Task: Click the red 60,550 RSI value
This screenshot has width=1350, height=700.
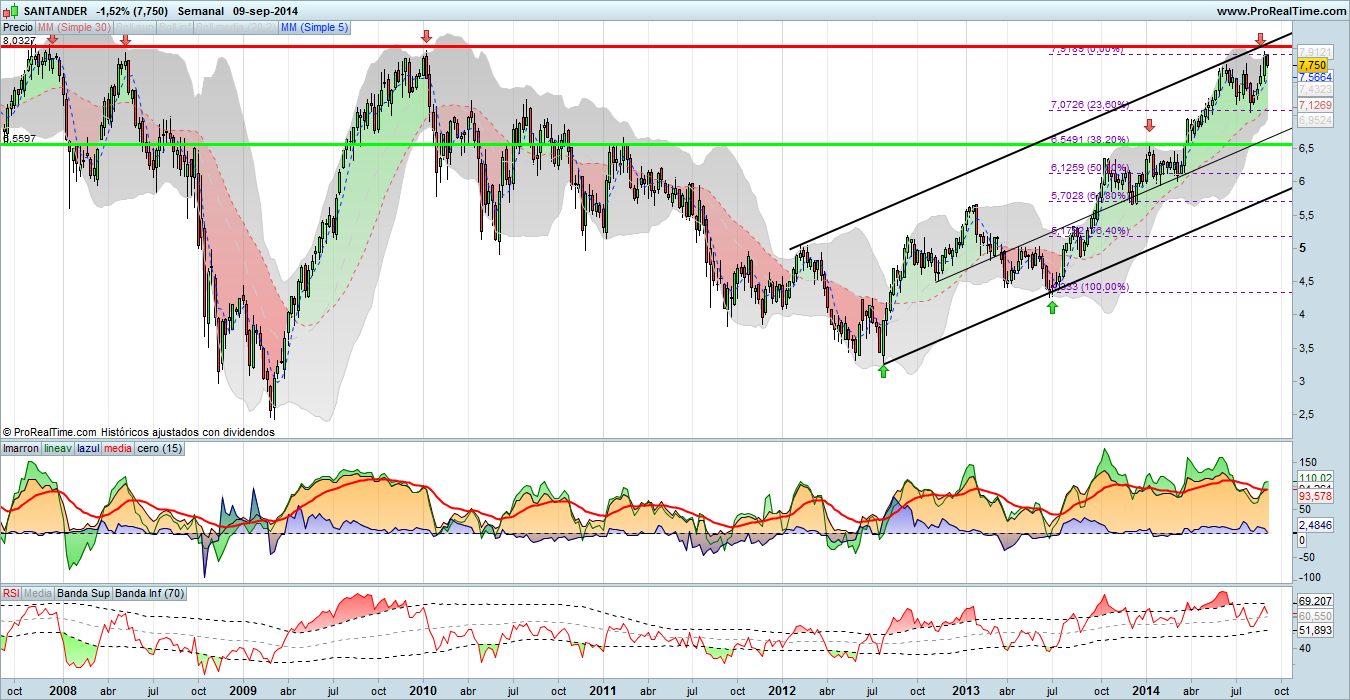Action: pyautogui.click(x=1315, y=616)
